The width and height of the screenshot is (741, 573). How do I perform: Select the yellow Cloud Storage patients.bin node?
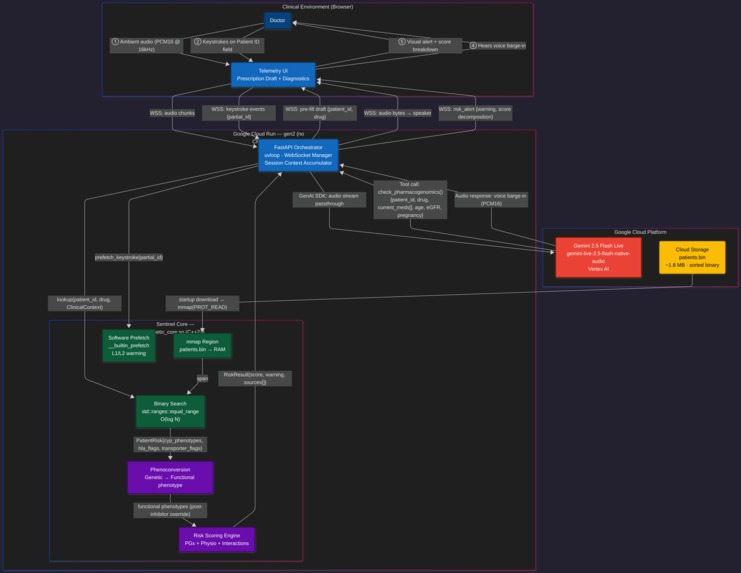(692, 257)
